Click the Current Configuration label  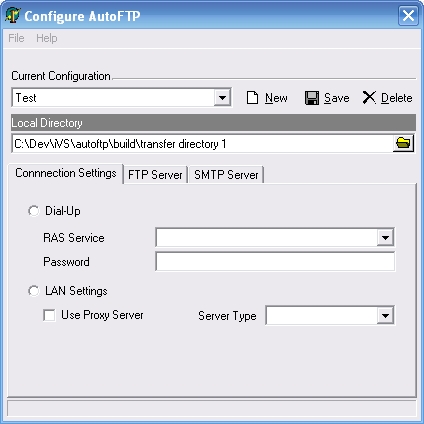[61, 76]
